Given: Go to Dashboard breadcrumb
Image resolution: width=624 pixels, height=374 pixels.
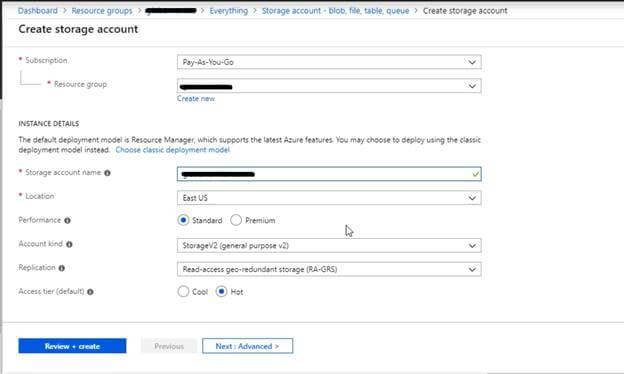Looking at the screenshot, I should click(38, 11).
